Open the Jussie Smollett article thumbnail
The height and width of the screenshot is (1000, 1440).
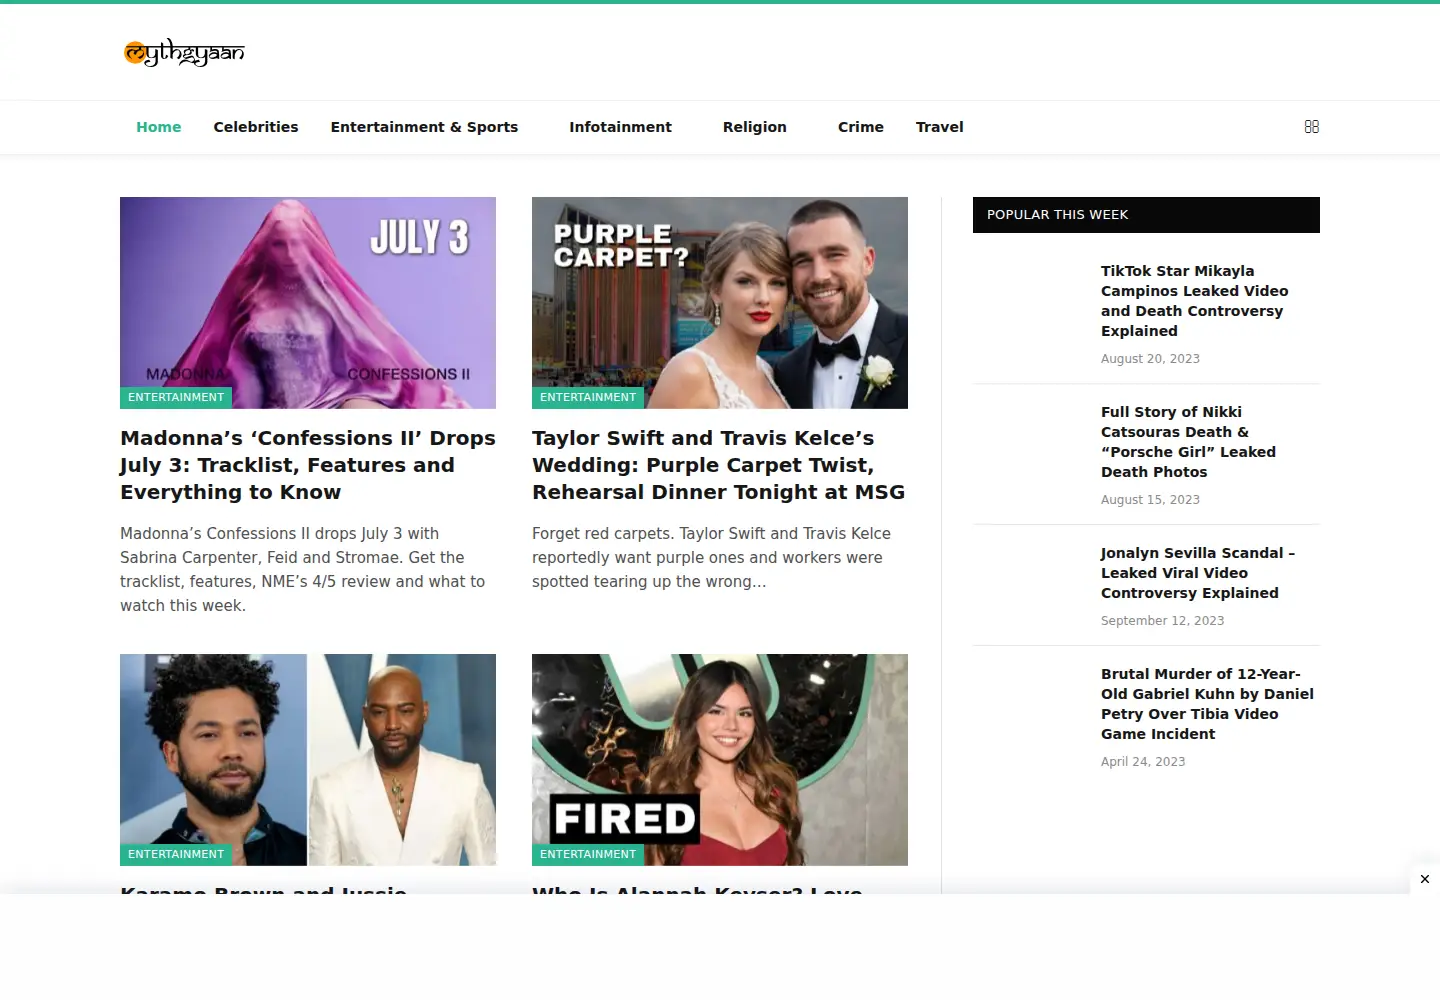click(x=308, y=760)
